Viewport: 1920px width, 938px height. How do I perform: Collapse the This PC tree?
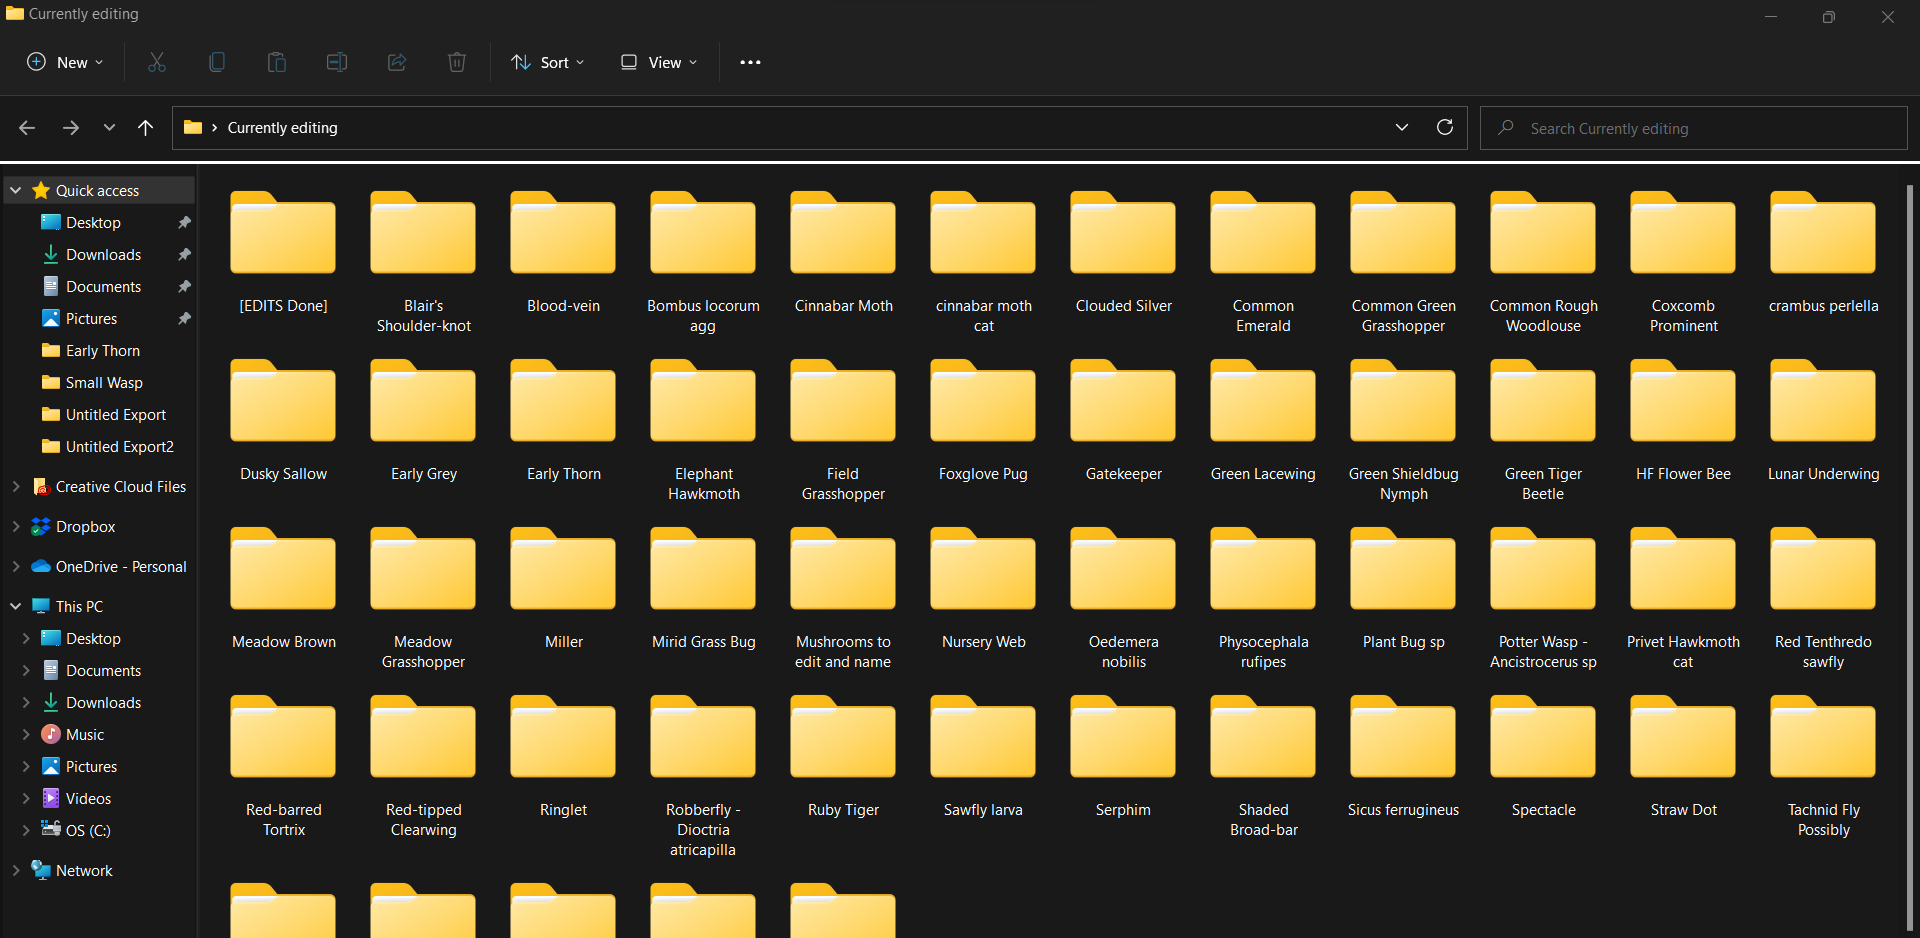pyautogui.click(x=16, y=606)
